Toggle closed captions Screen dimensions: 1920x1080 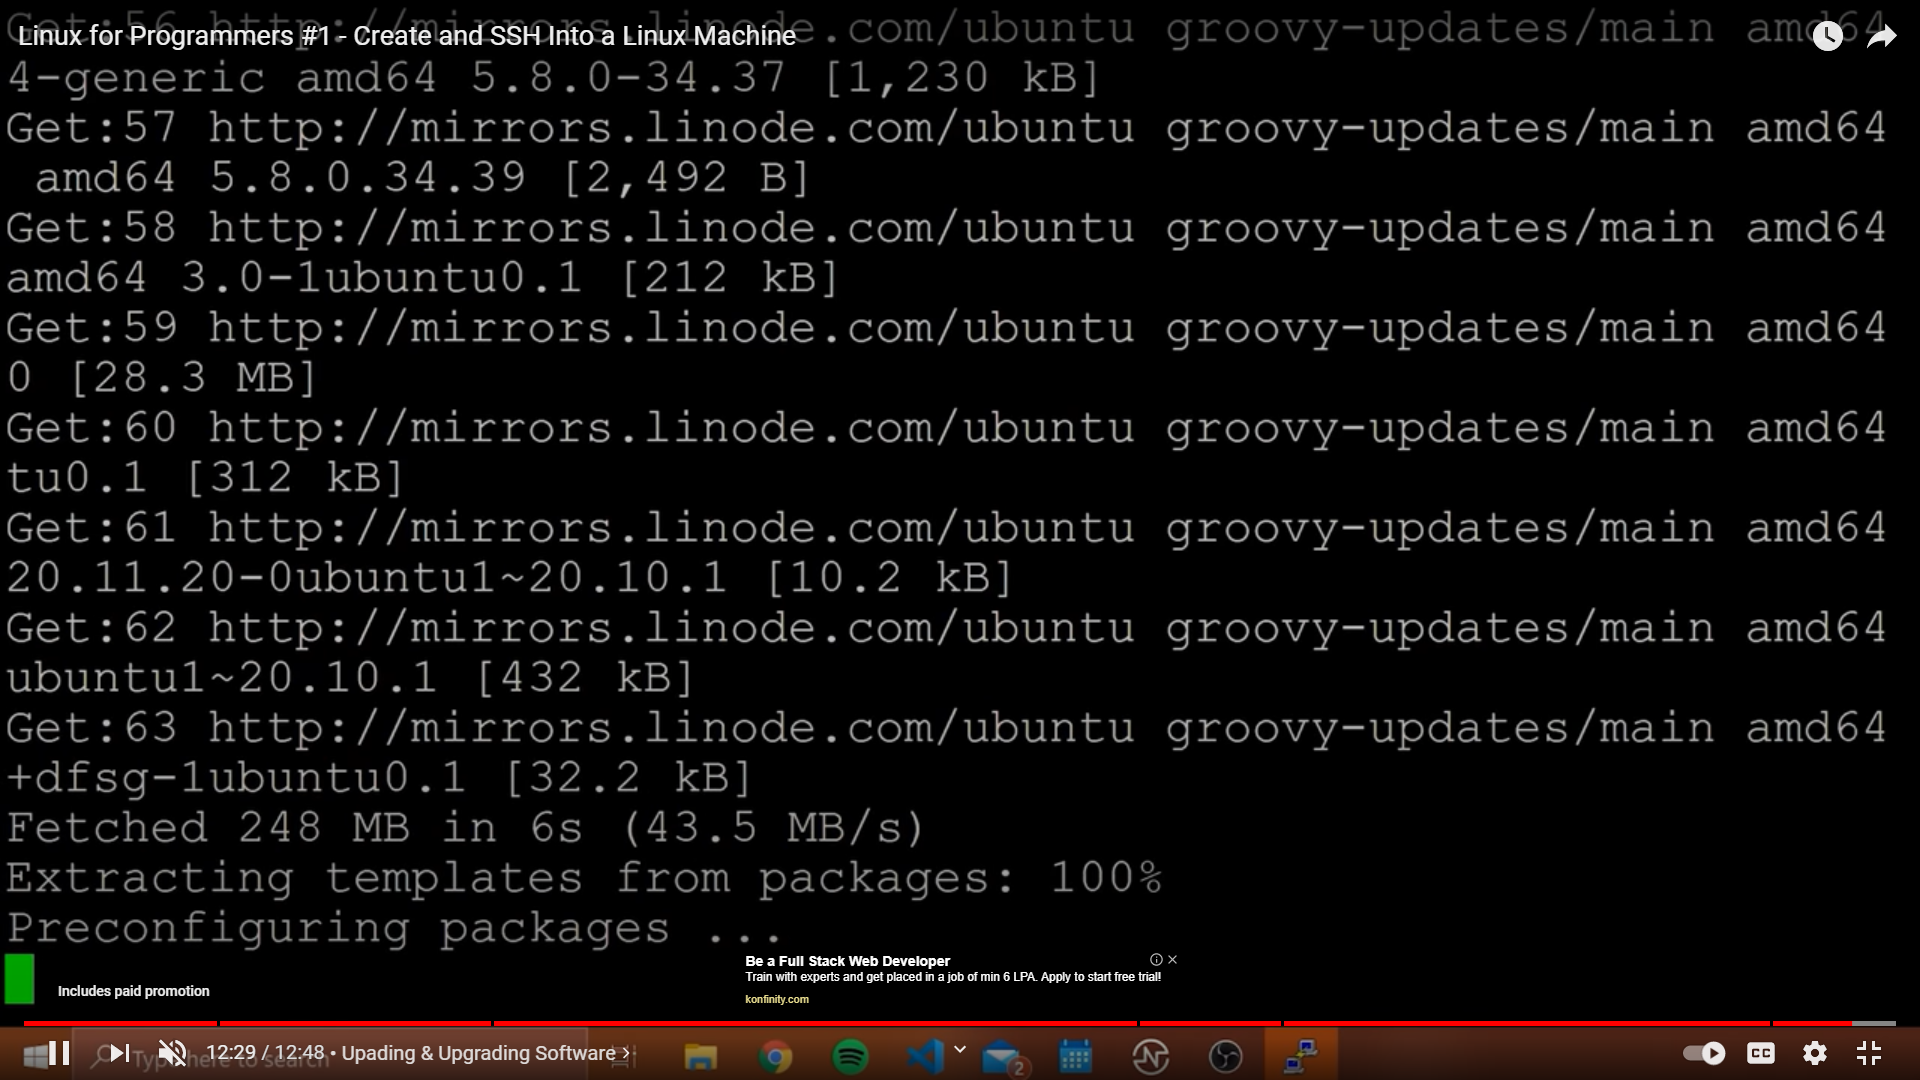[1760, 1053]
